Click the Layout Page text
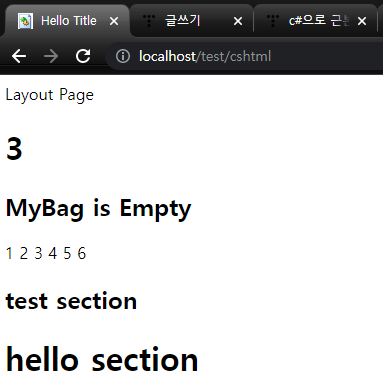Viewport: 383px width, 384px height. pyautogui.click(x=50, y=95)
